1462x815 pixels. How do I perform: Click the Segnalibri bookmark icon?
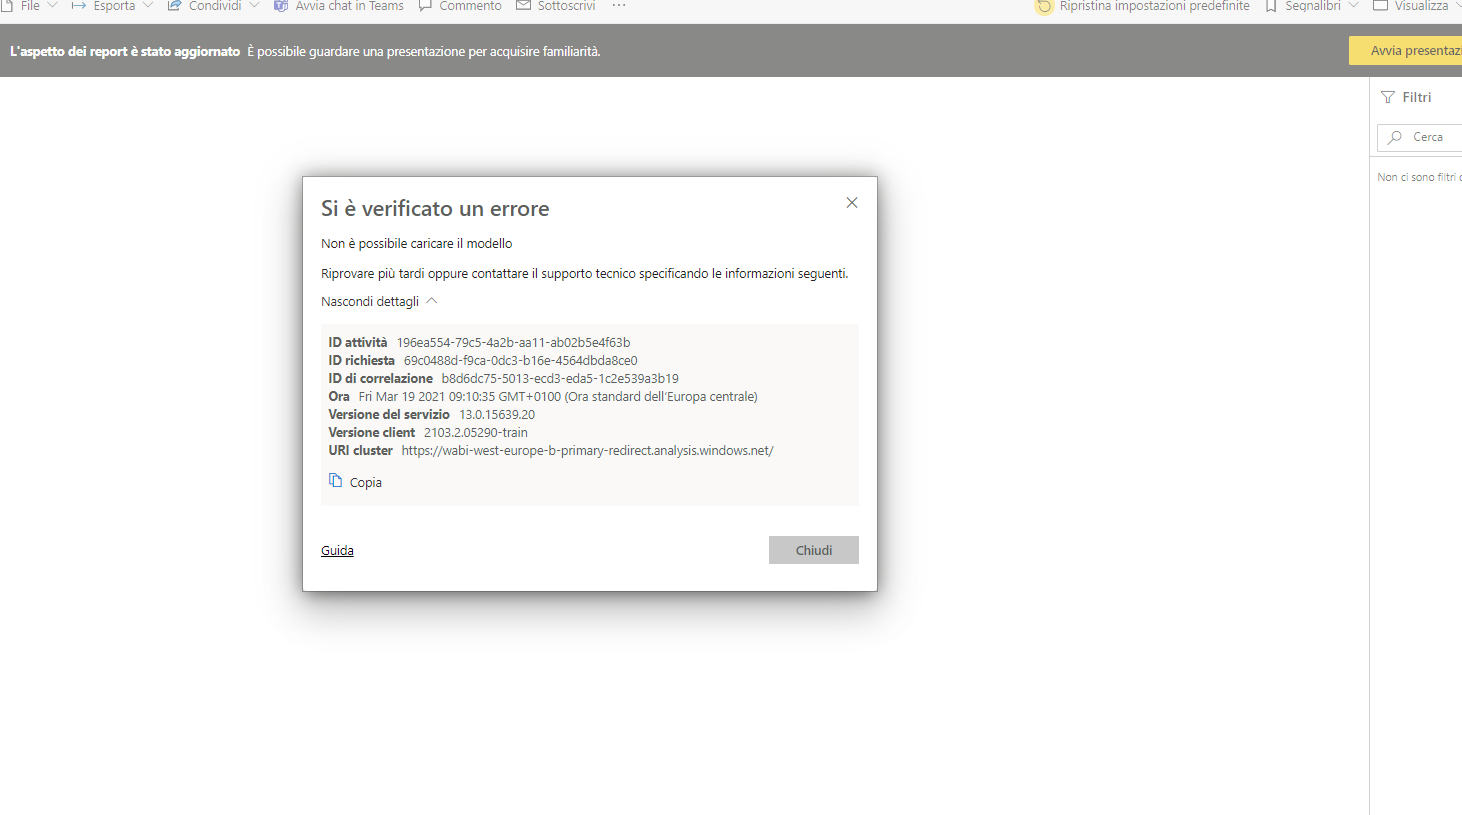click(x=1271, y=6)
